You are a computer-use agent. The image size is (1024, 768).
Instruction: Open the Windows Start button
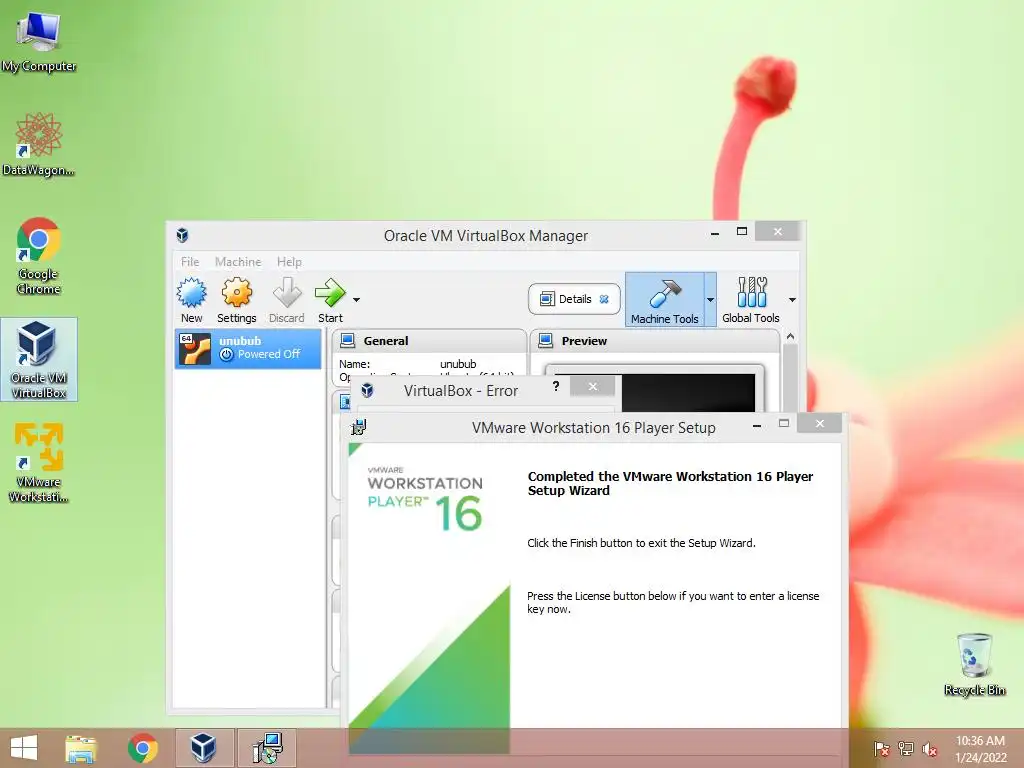[24, 748]
